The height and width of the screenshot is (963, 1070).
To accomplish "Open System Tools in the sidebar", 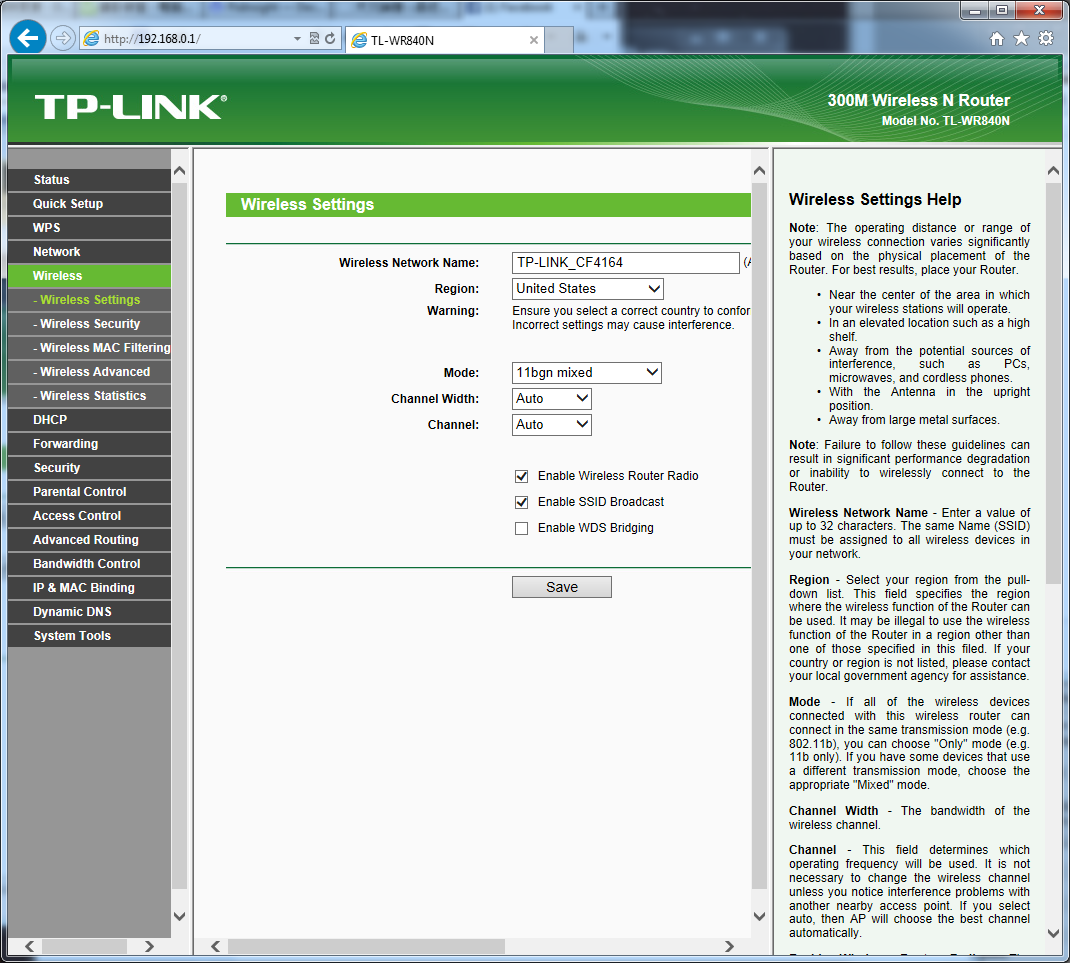I will coord(72,636).
